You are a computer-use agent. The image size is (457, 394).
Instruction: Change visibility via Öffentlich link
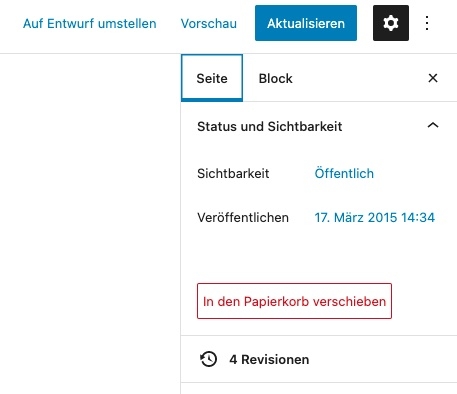(344, 173)
